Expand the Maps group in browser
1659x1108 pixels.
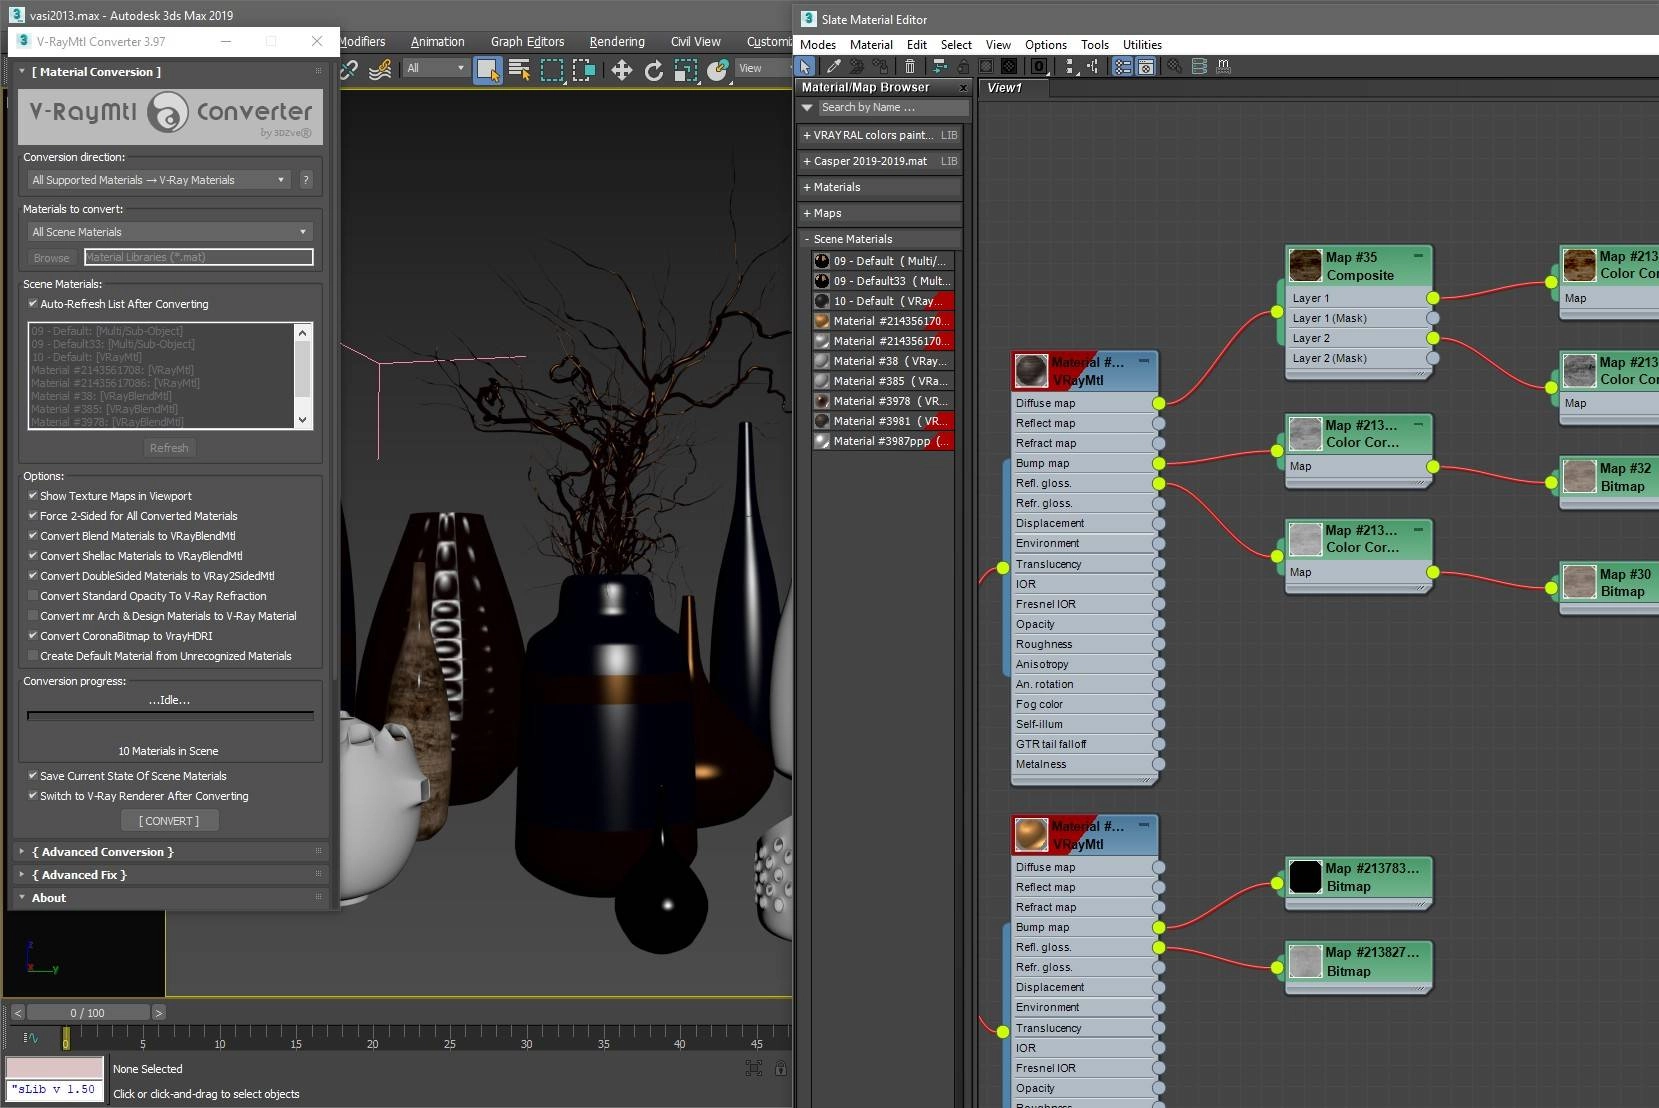880,213
